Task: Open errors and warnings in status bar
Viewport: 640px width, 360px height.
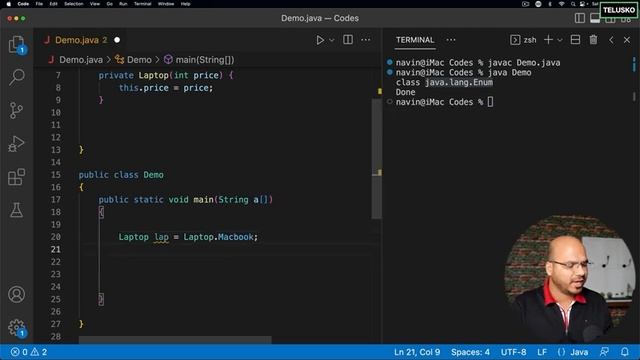Action: (29, 352)
